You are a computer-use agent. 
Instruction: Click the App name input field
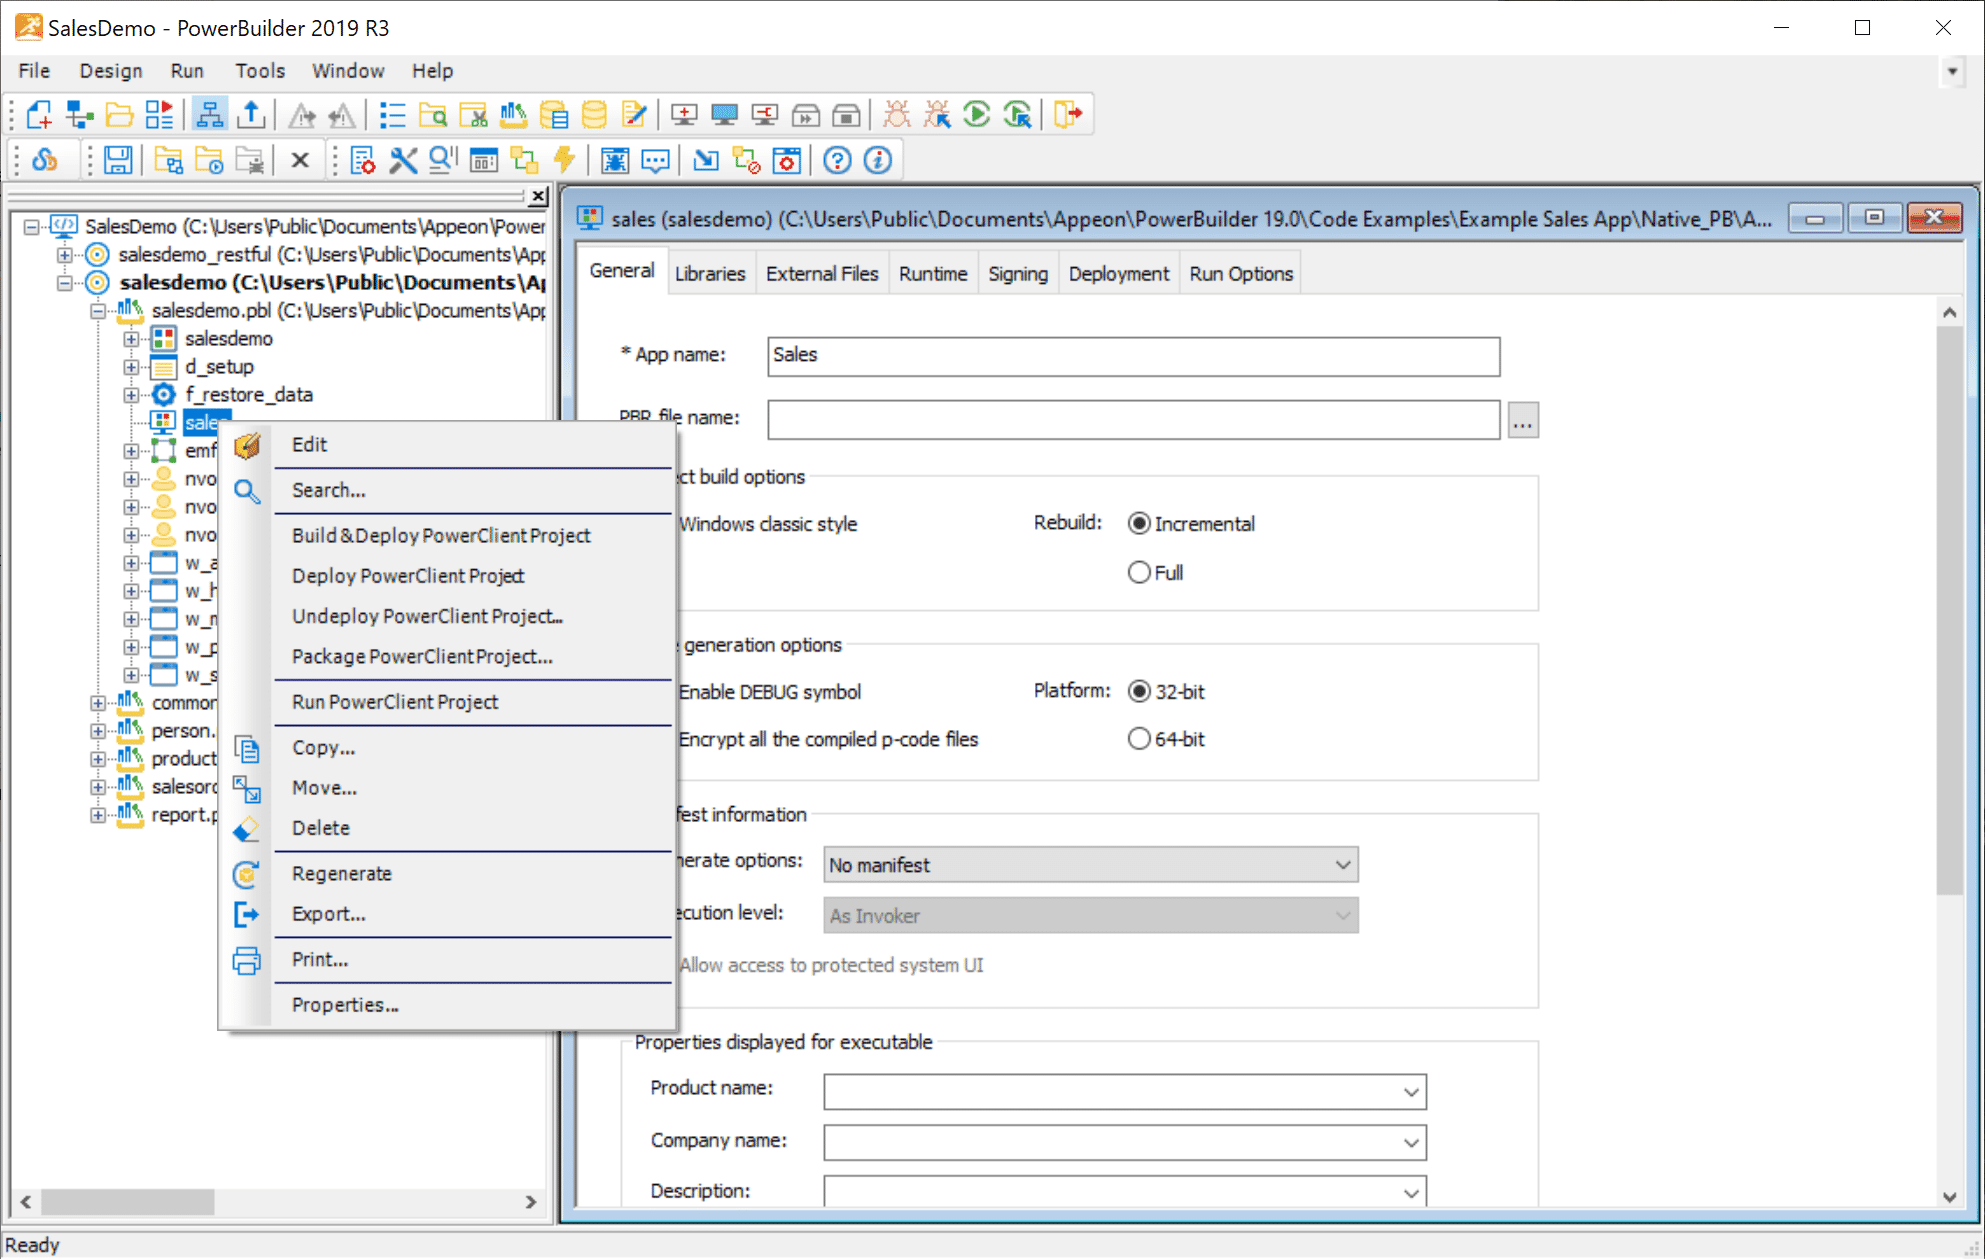[1134, 356]
